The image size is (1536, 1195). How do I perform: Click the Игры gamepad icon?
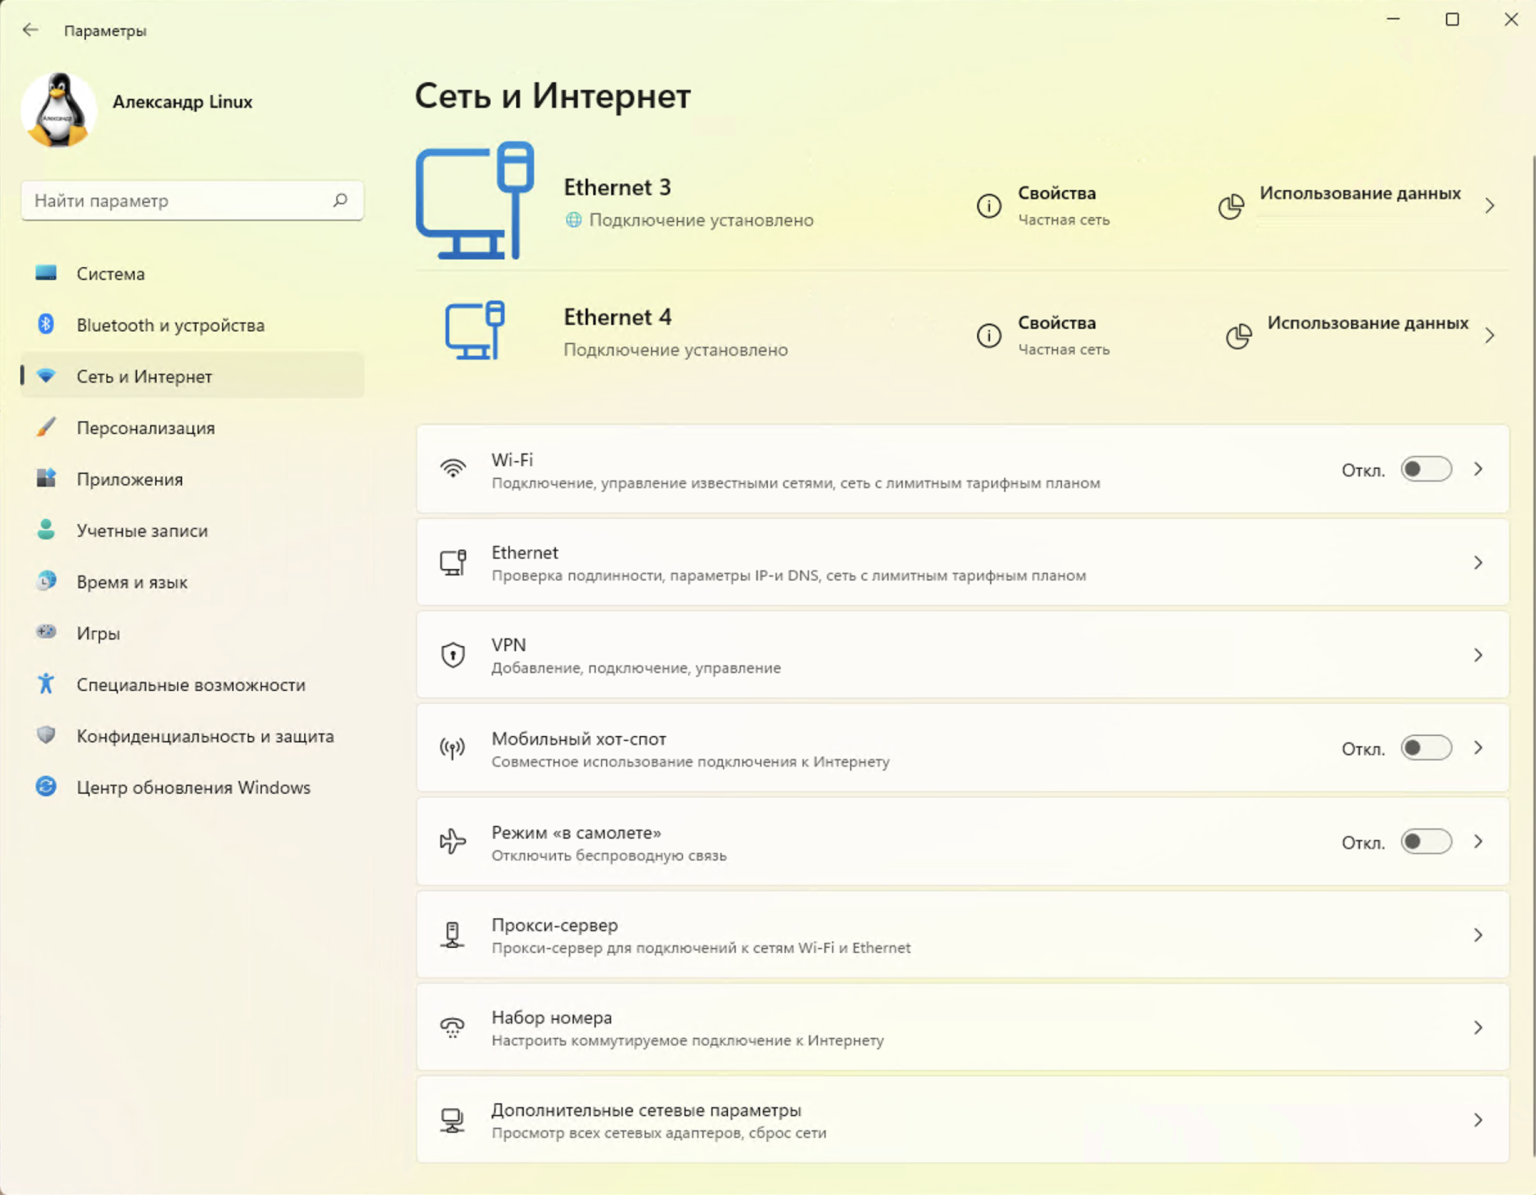(46, 632)
